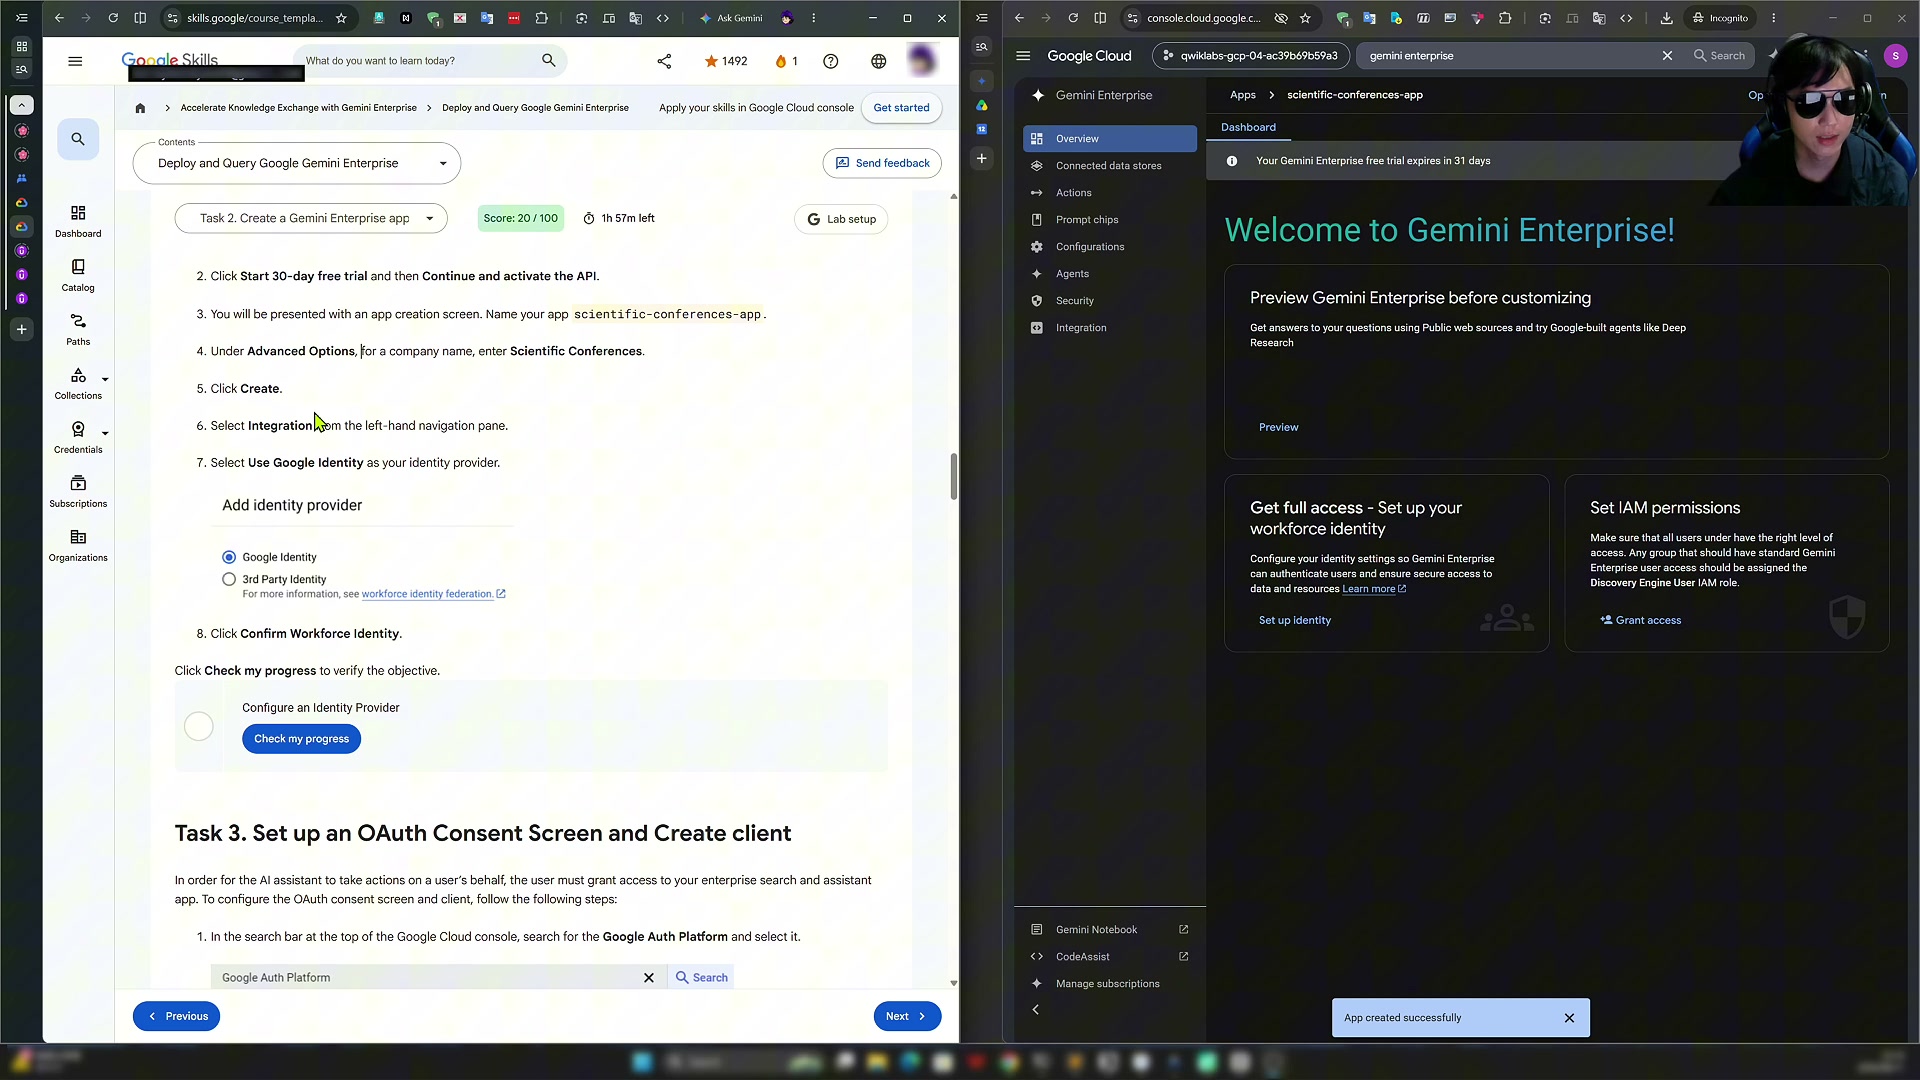Click Set up identity link

tap(1294, 620)
